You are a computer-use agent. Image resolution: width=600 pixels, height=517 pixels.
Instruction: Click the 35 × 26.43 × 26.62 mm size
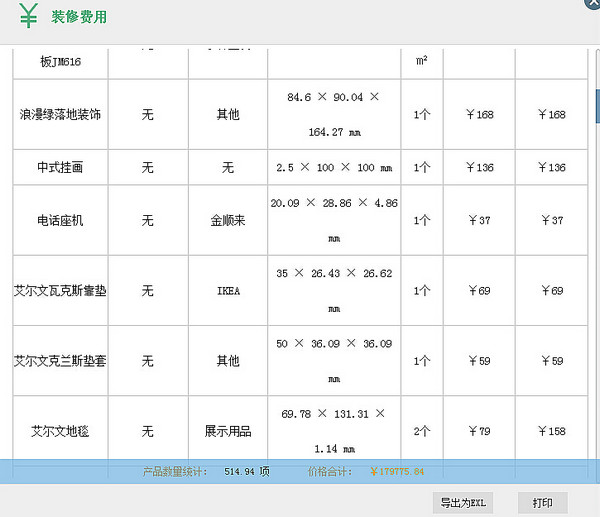point(334,291)
